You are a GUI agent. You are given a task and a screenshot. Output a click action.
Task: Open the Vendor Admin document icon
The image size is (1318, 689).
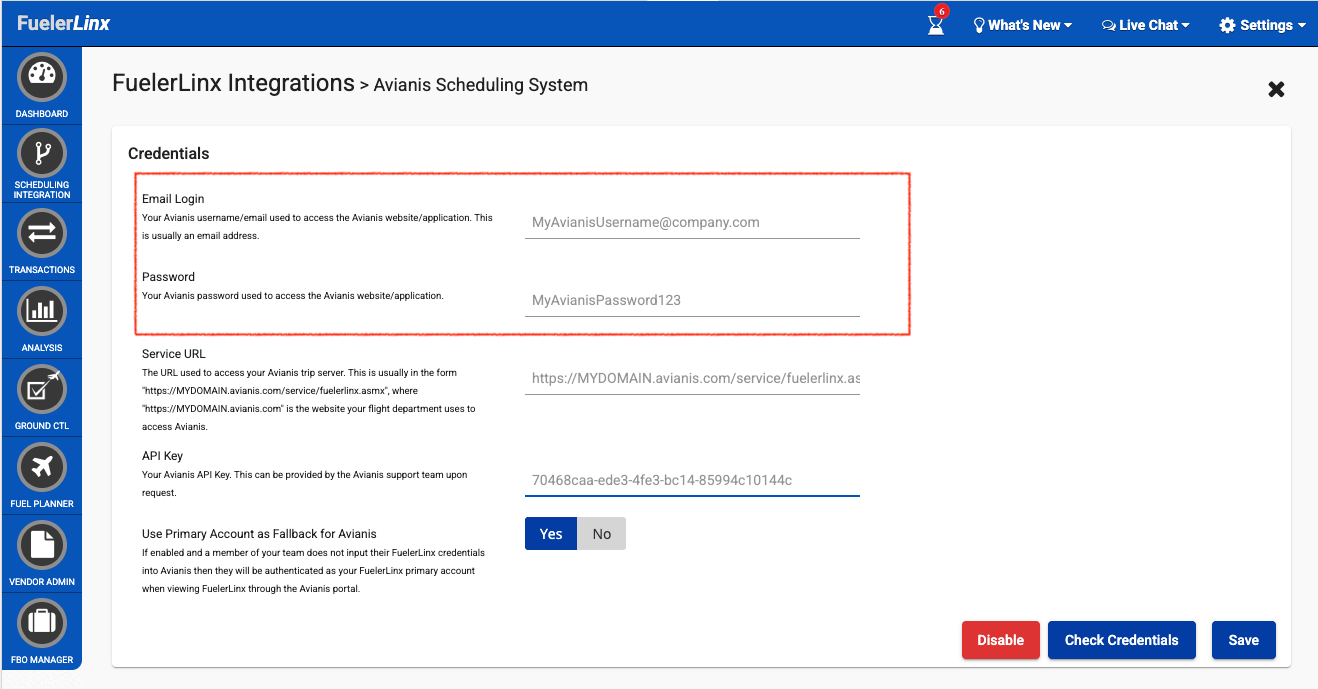point(42,545)
